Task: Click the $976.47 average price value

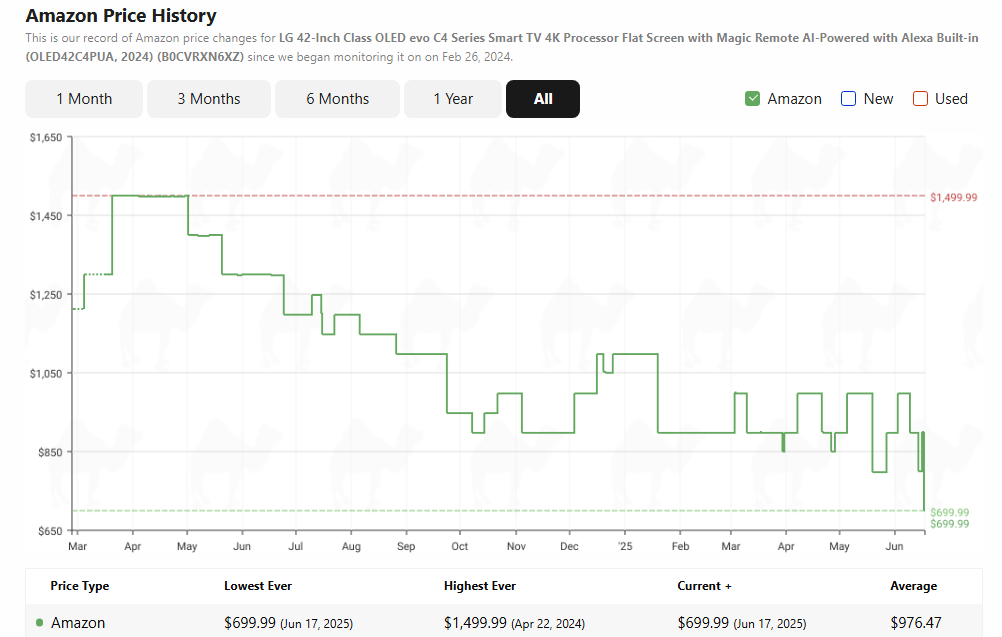Action: 916,623
